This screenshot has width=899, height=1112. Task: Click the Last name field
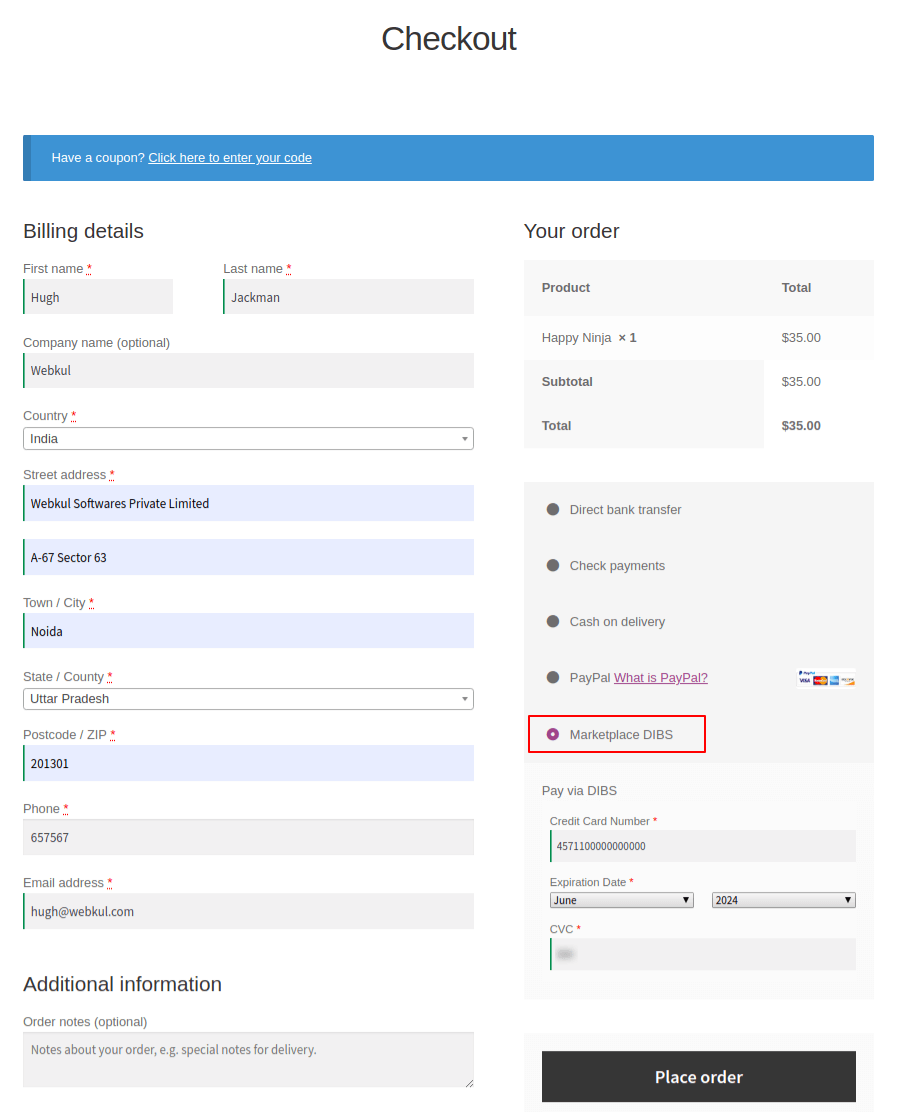(348, 297)
